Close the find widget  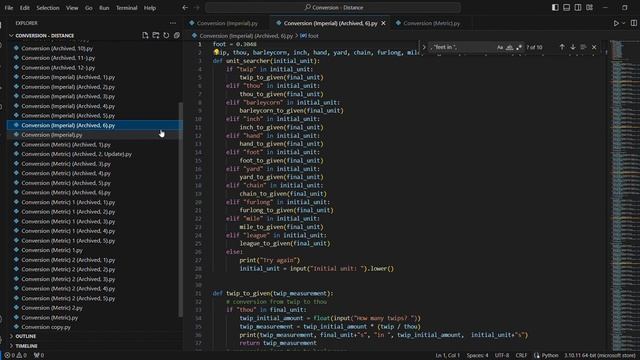594,47
